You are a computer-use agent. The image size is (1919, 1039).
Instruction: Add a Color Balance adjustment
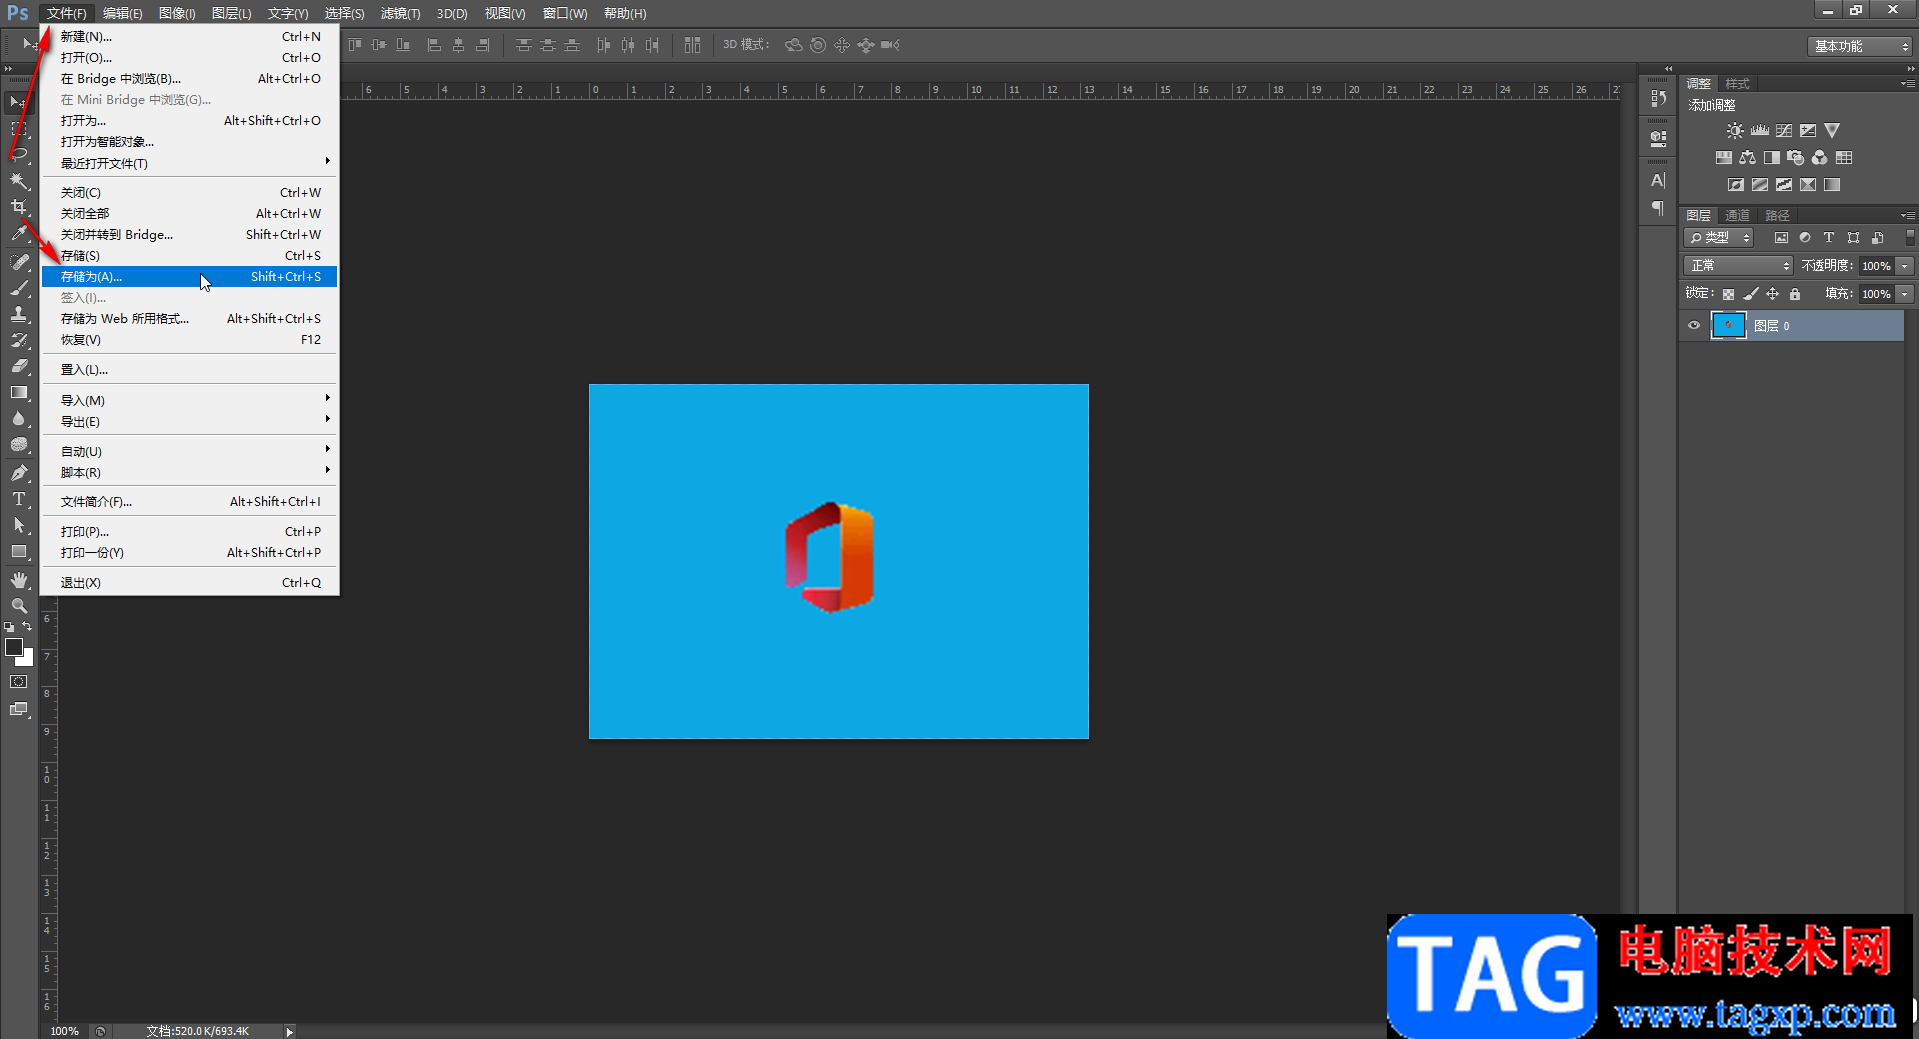[x=1747, y=158]
